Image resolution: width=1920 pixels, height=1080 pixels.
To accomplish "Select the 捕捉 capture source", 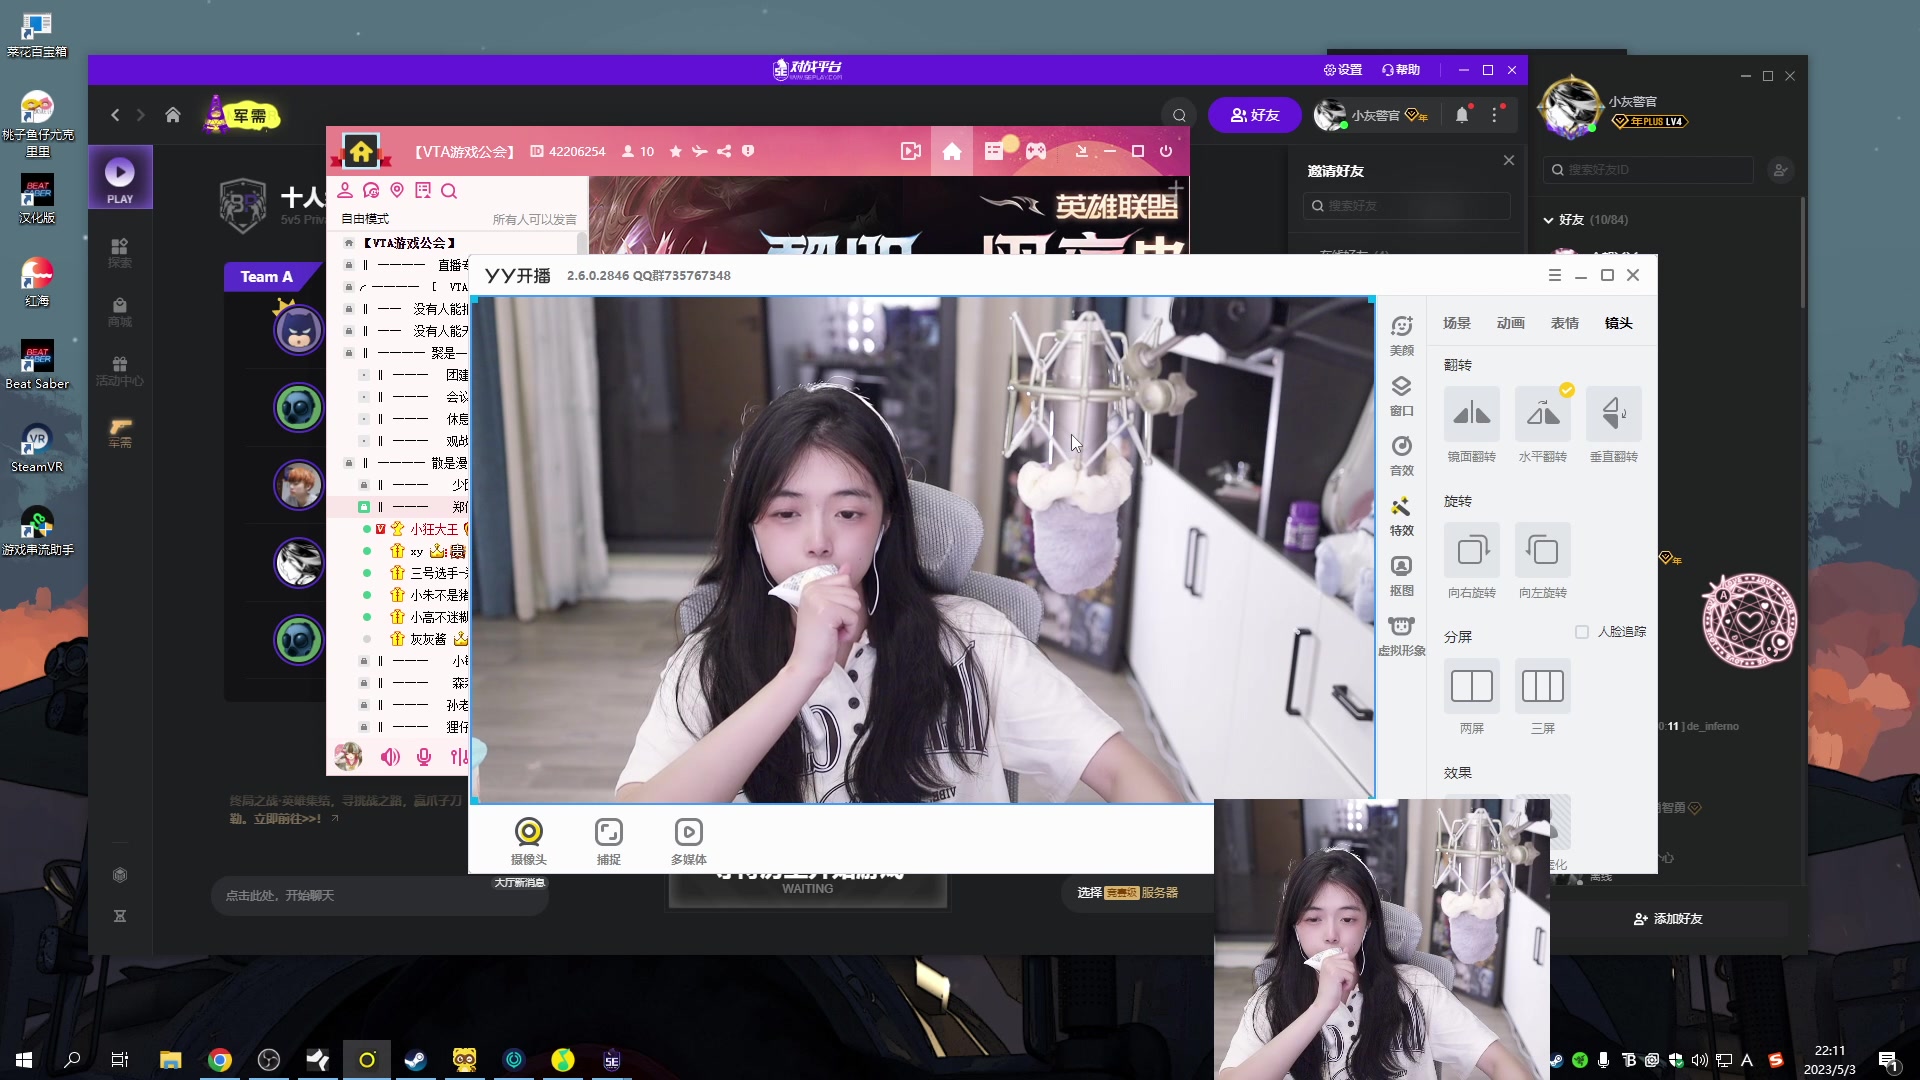I will [x=608, y=841].
